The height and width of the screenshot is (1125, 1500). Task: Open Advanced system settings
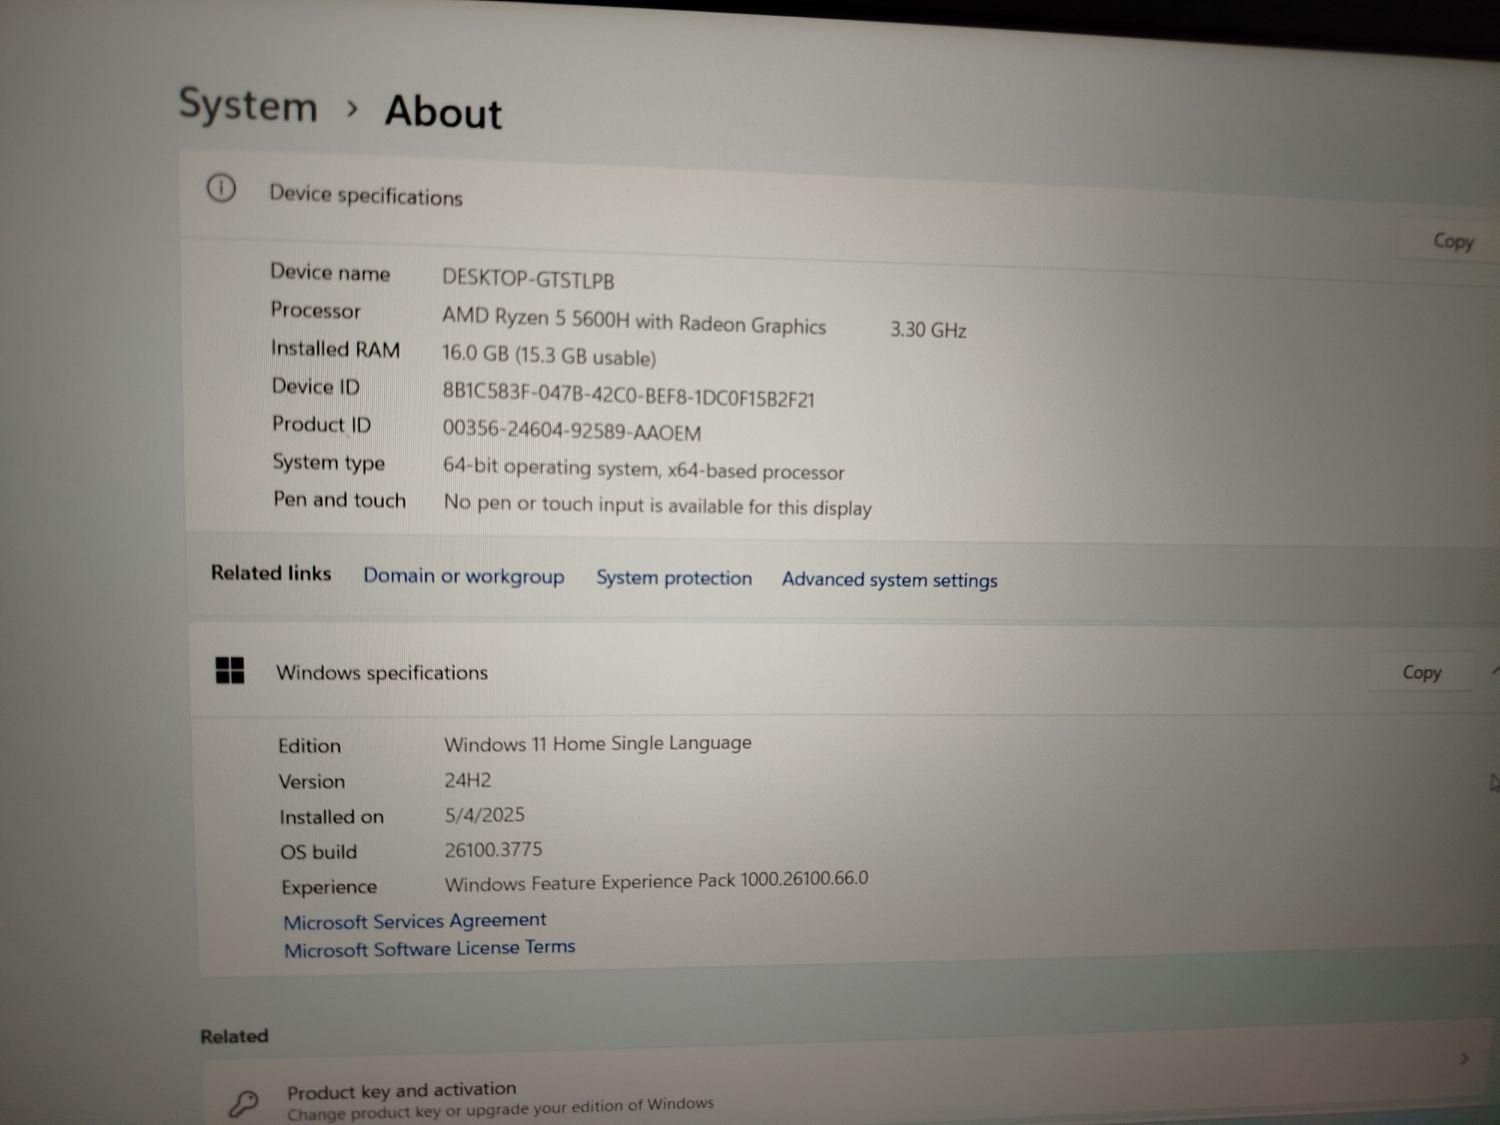pyautogui.click(x=889, y=580)
